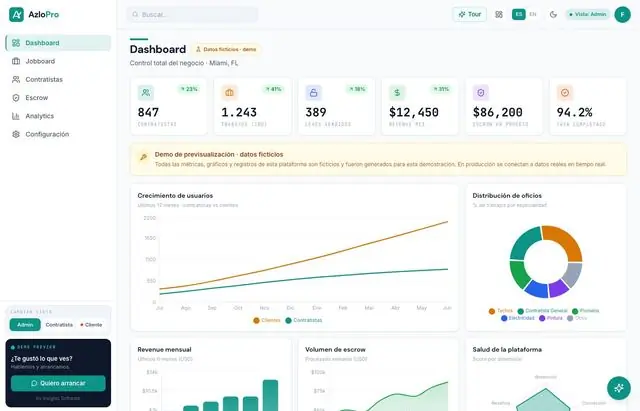The width and height of the screenshot is (640, 411).
Task: Open the Dashboard sidebar item
Action: point(58,43)
